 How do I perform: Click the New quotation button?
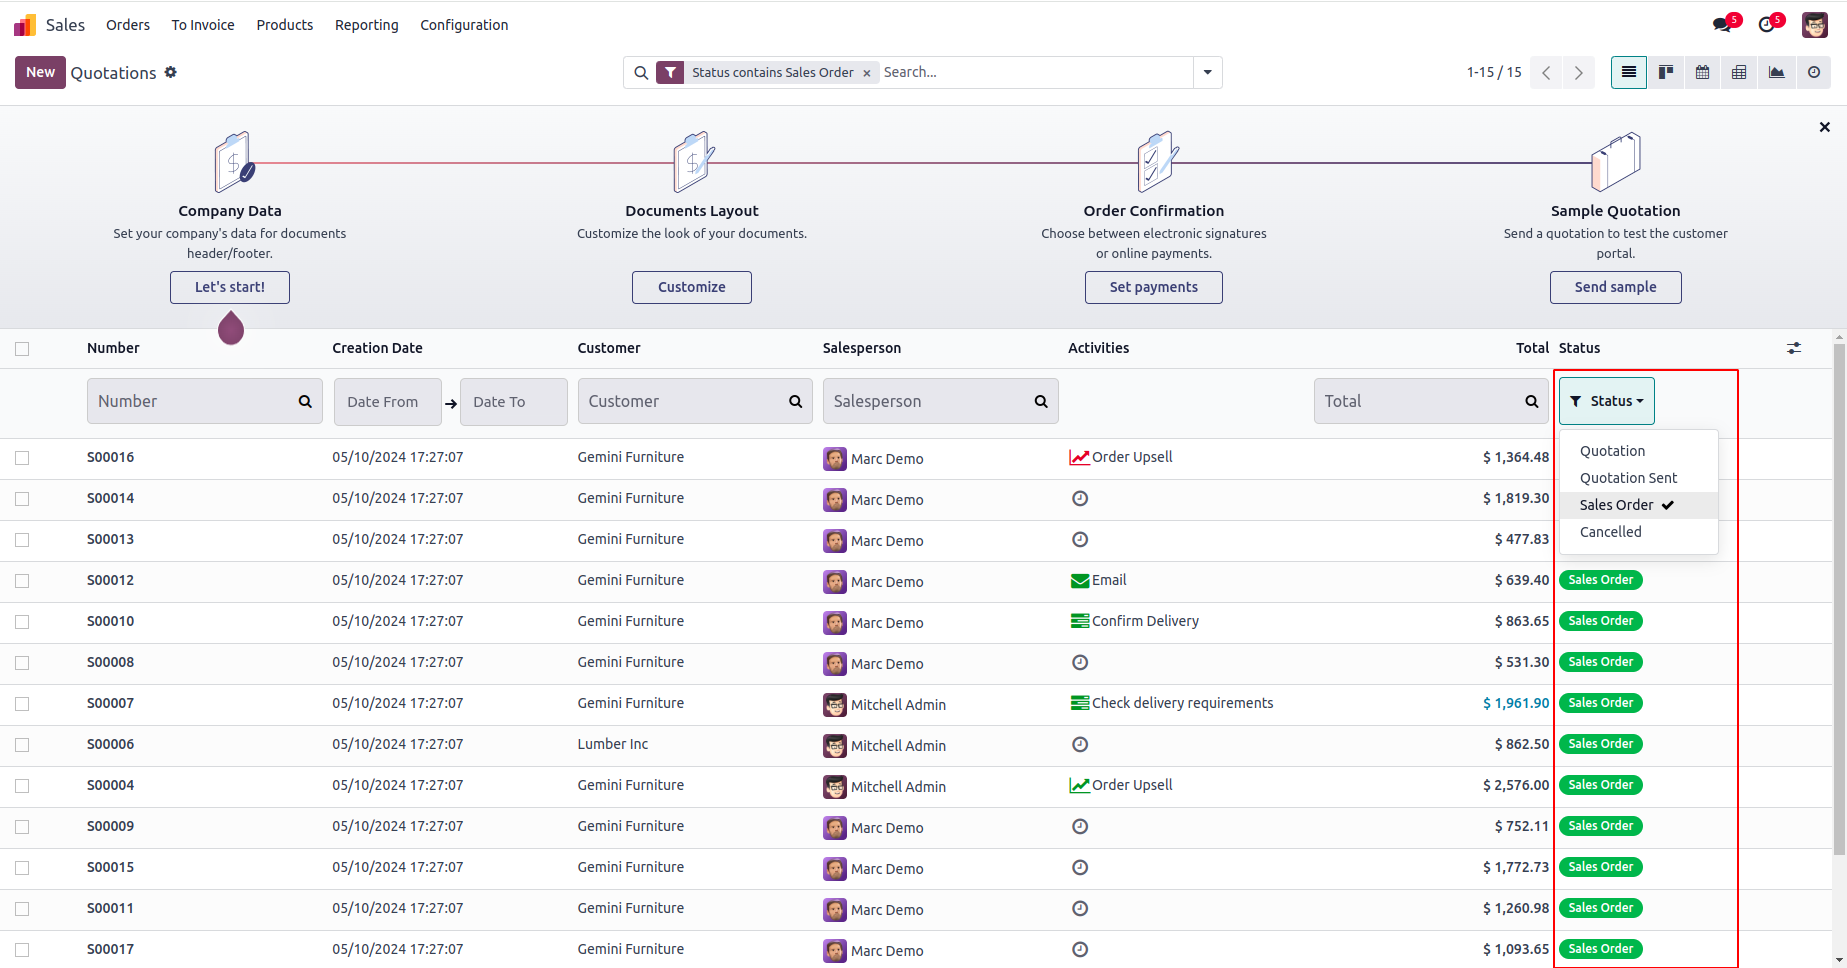40,72
